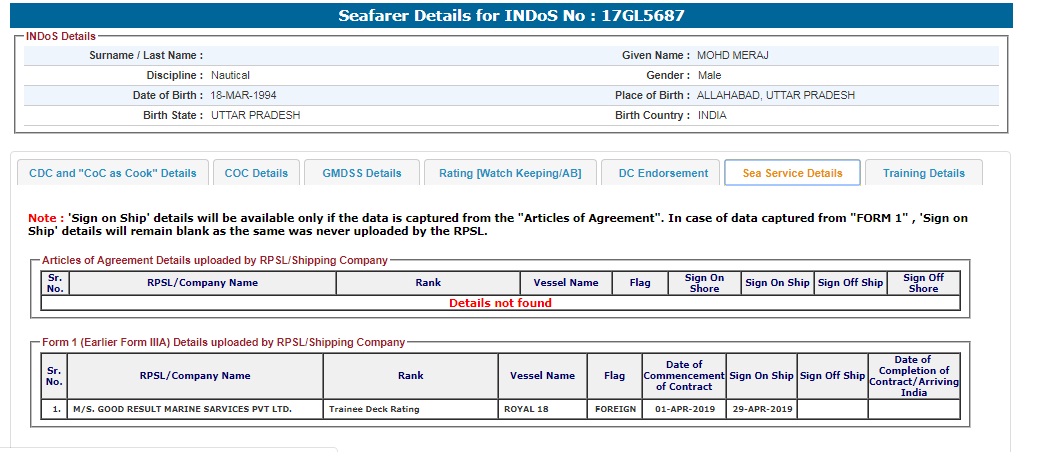Viewport: 1037px width, 460px height.
Task: Click the Seafarer Details INDoS No title bar
Action: click(x=511, y=16)
